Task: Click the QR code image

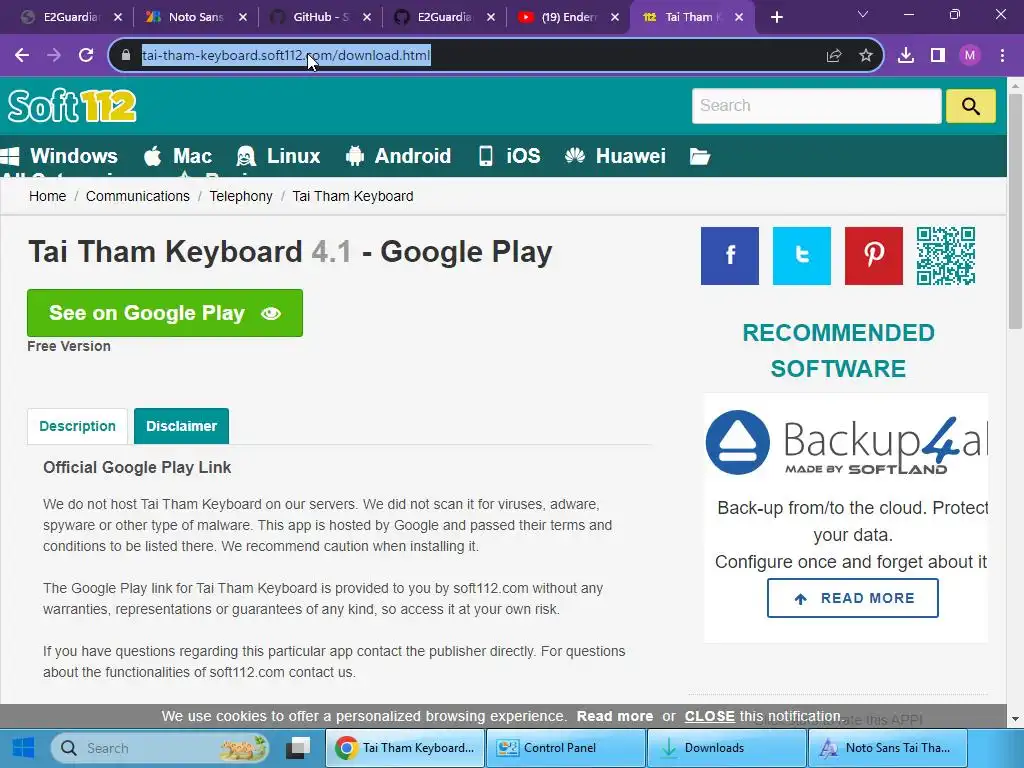Action: [946, 256]
